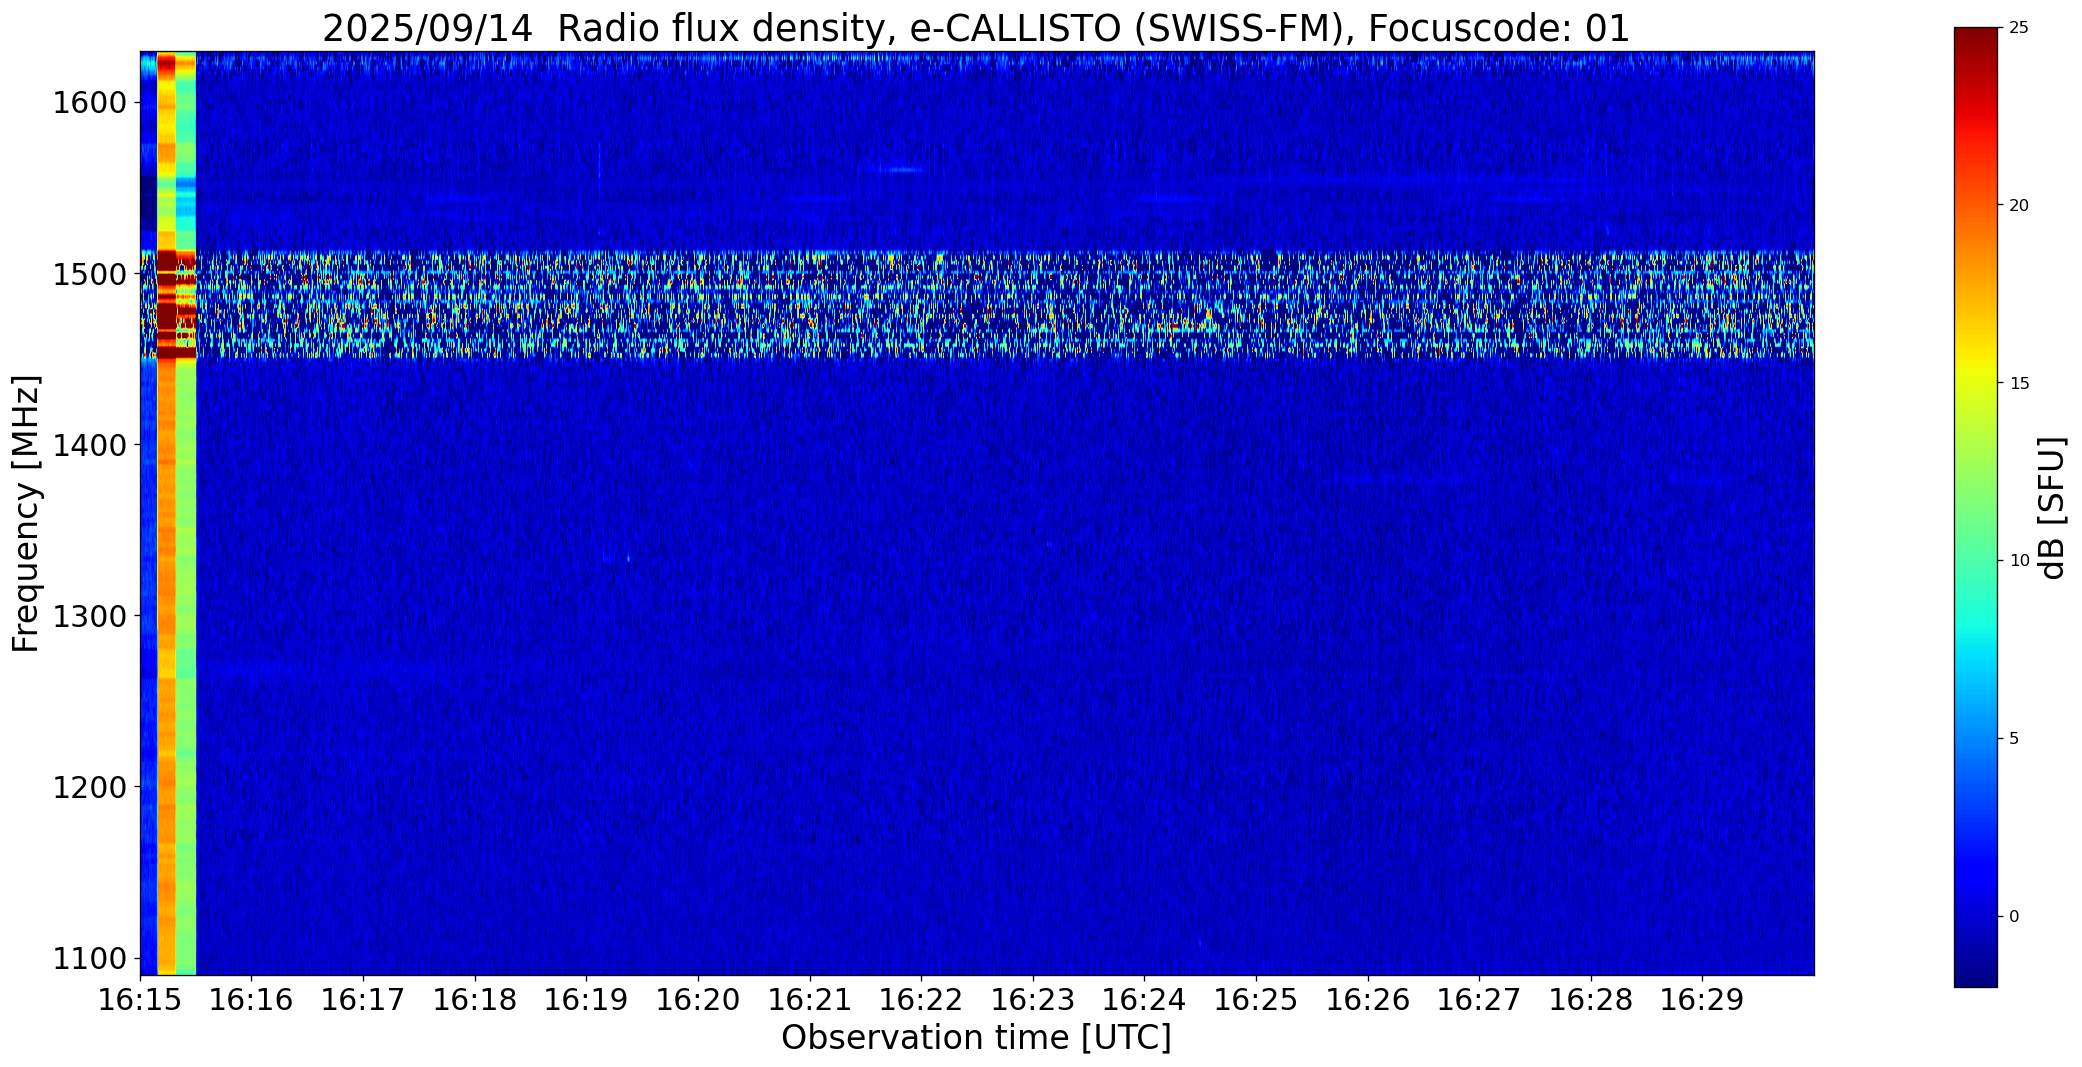Viewport: 2082px width, 1067px height.
Task: Click the 16:17 time tick label
Action: (363, 1000)
